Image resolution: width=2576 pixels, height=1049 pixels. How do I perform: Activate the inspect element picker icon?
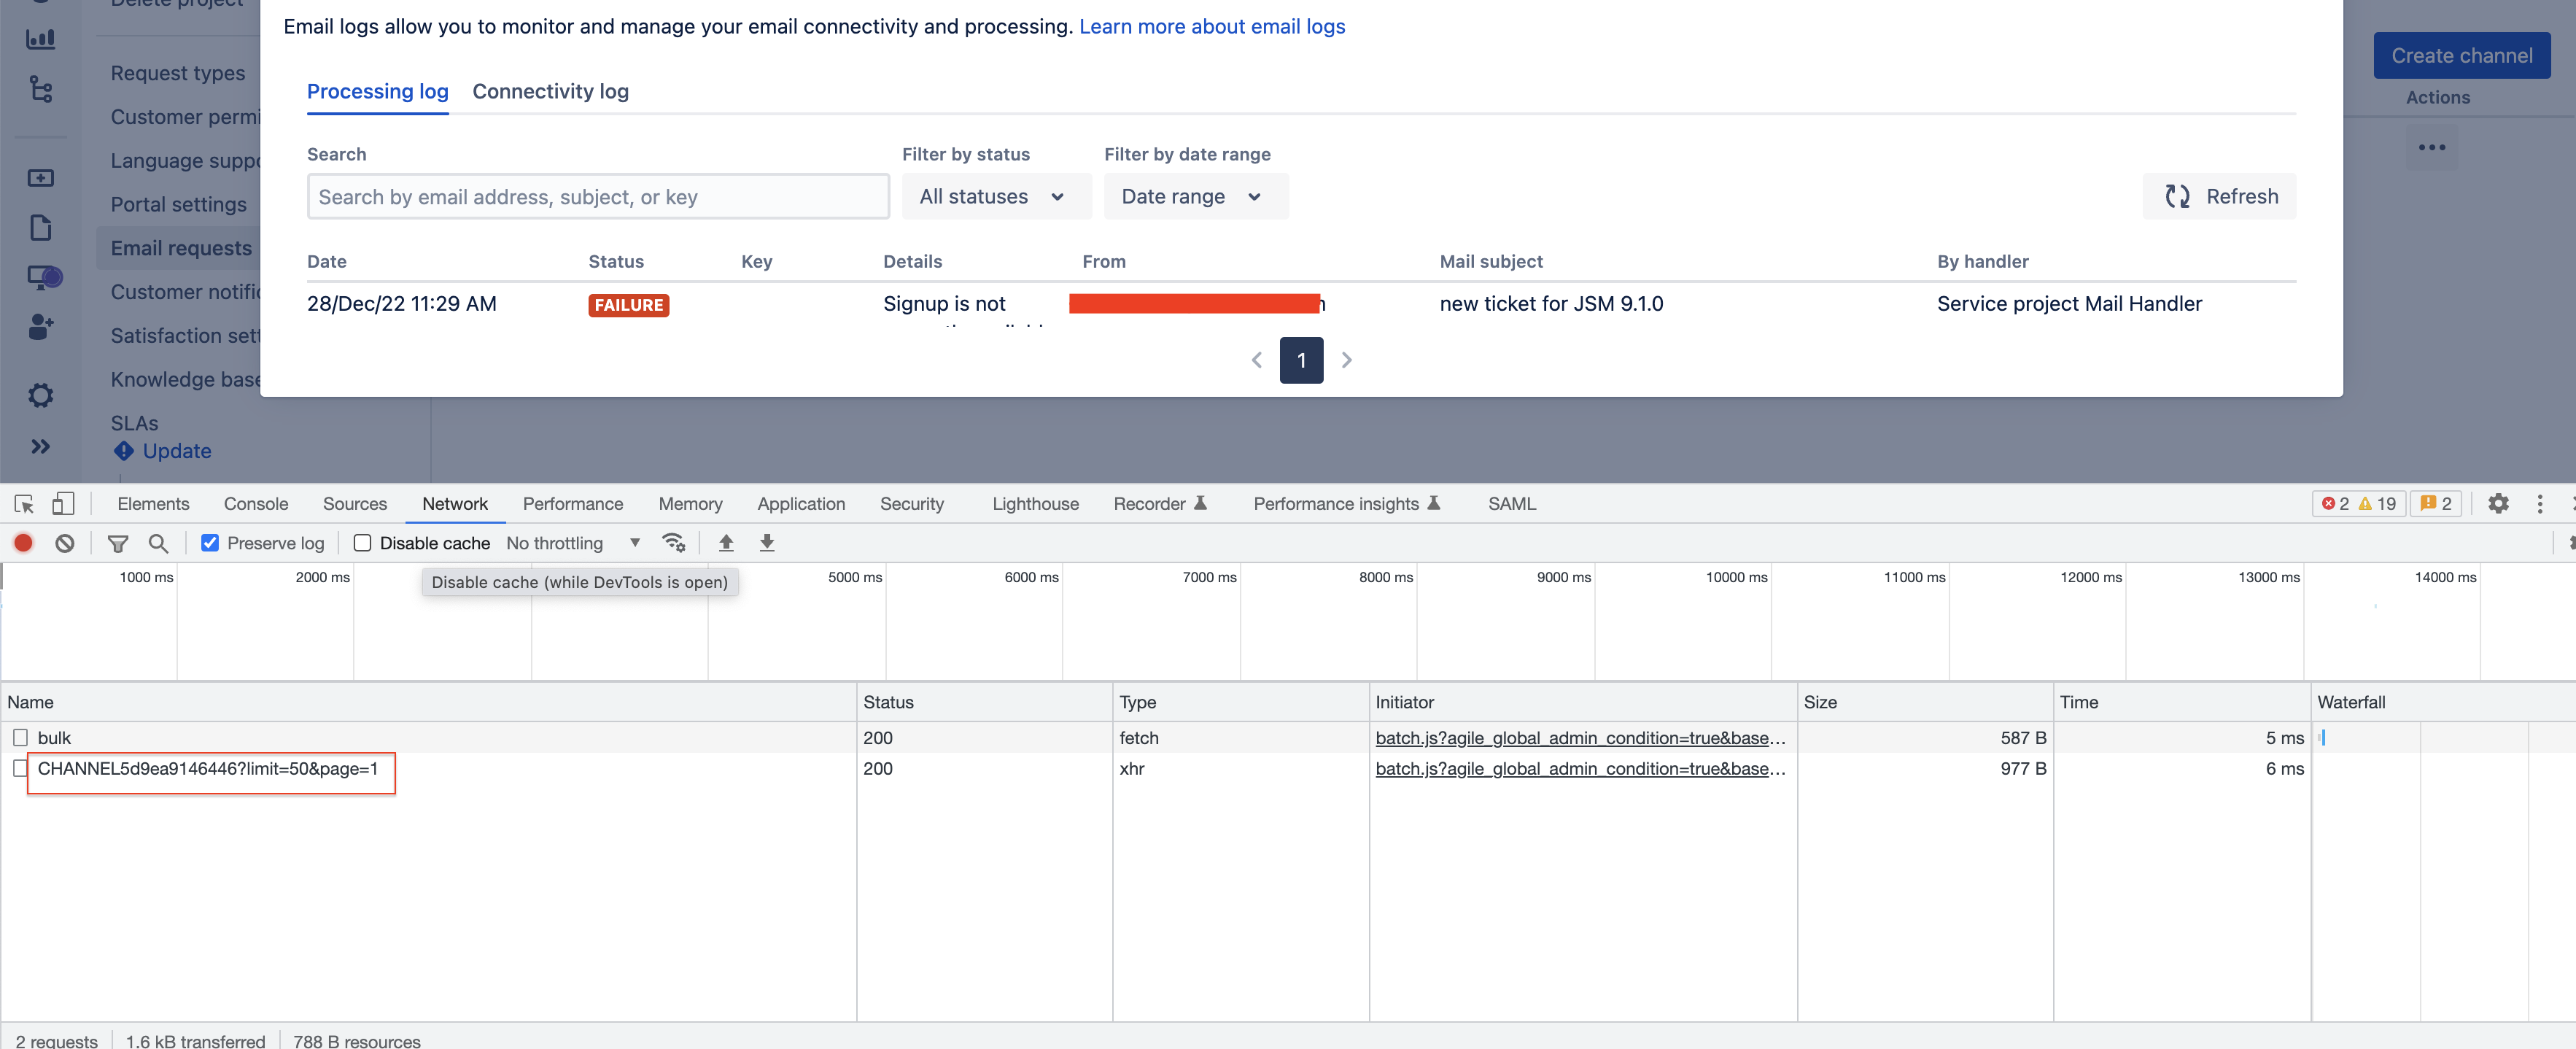tap(24, 503)
